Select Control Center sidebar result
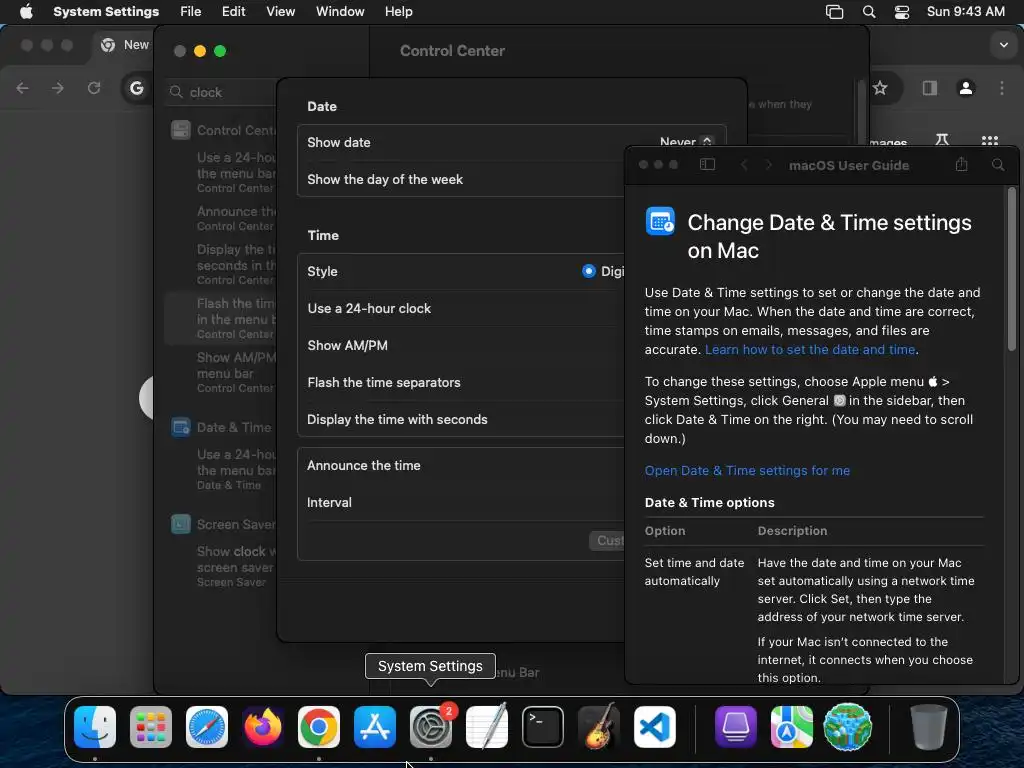1024x768 pixels. coord(223,130)
